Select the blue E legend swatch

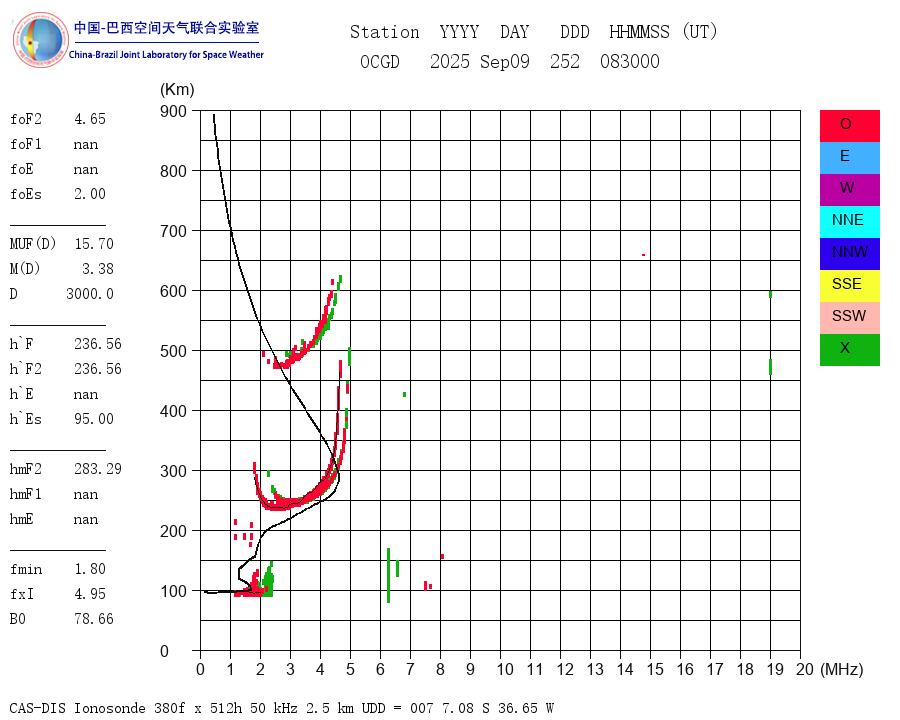[849, 158]
